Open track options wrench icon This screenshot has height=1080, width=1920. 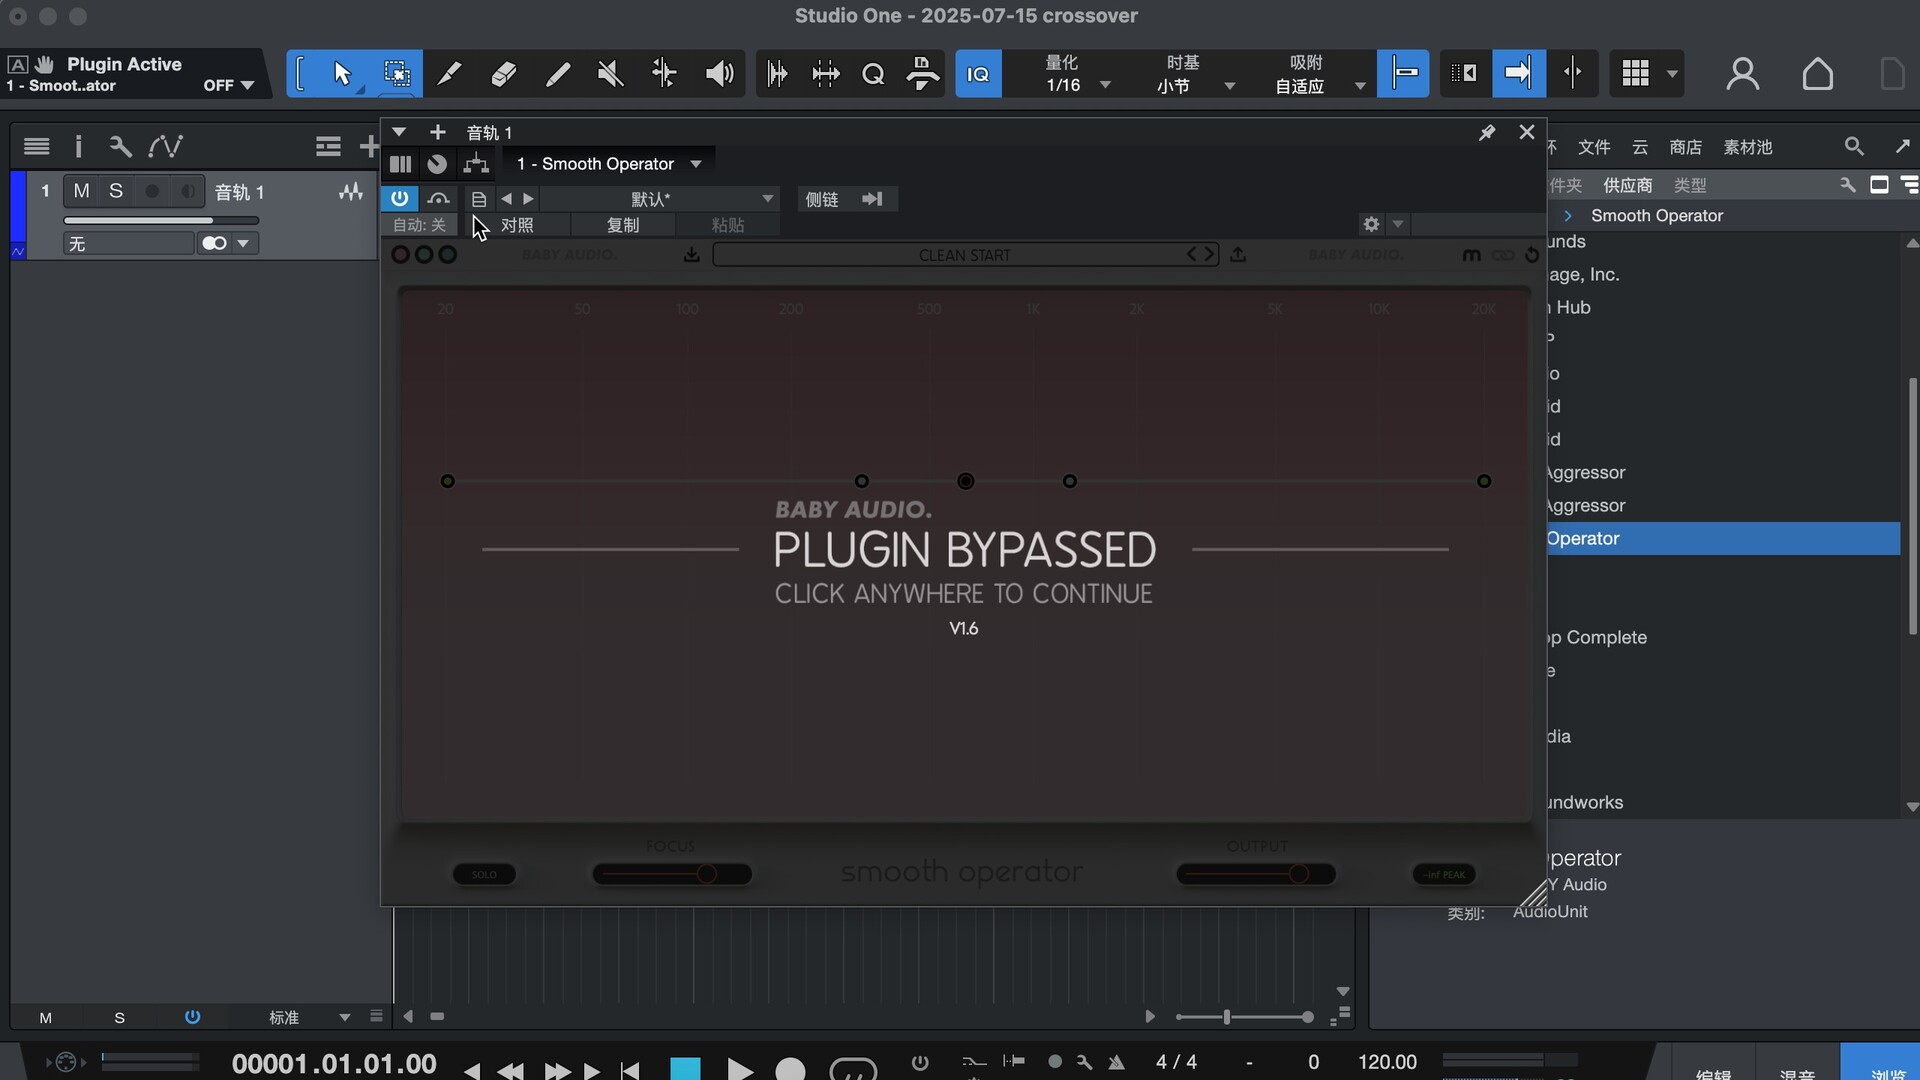pos(120,147)
